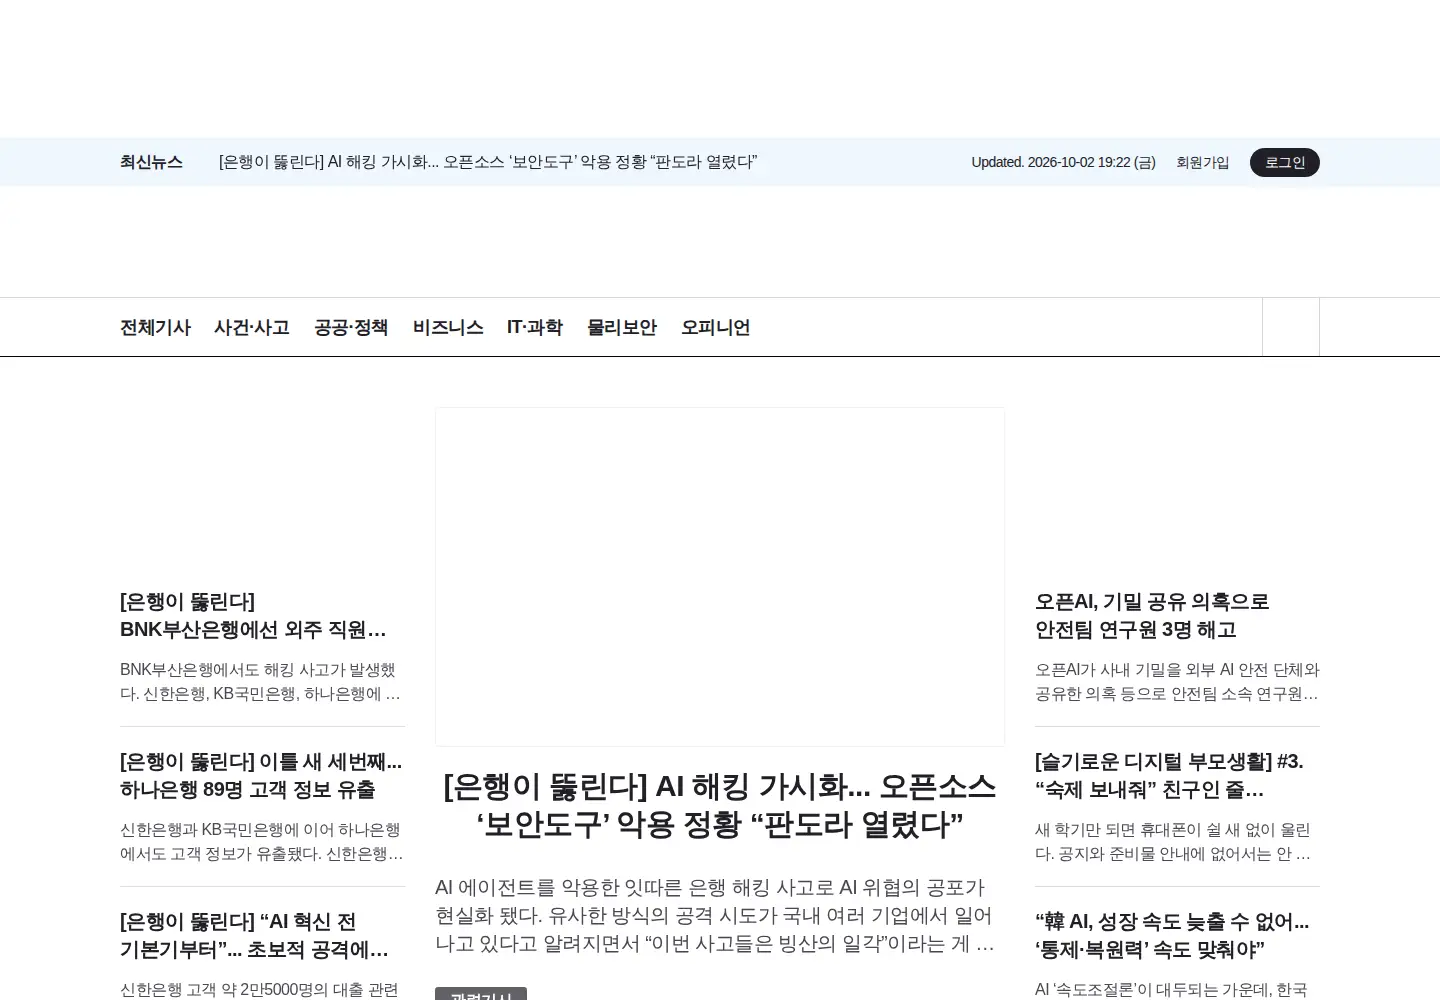Open the 물리보안 menu
Image resolution: width=1440 pixels, height=1000 pixels.
click(622, 327)
